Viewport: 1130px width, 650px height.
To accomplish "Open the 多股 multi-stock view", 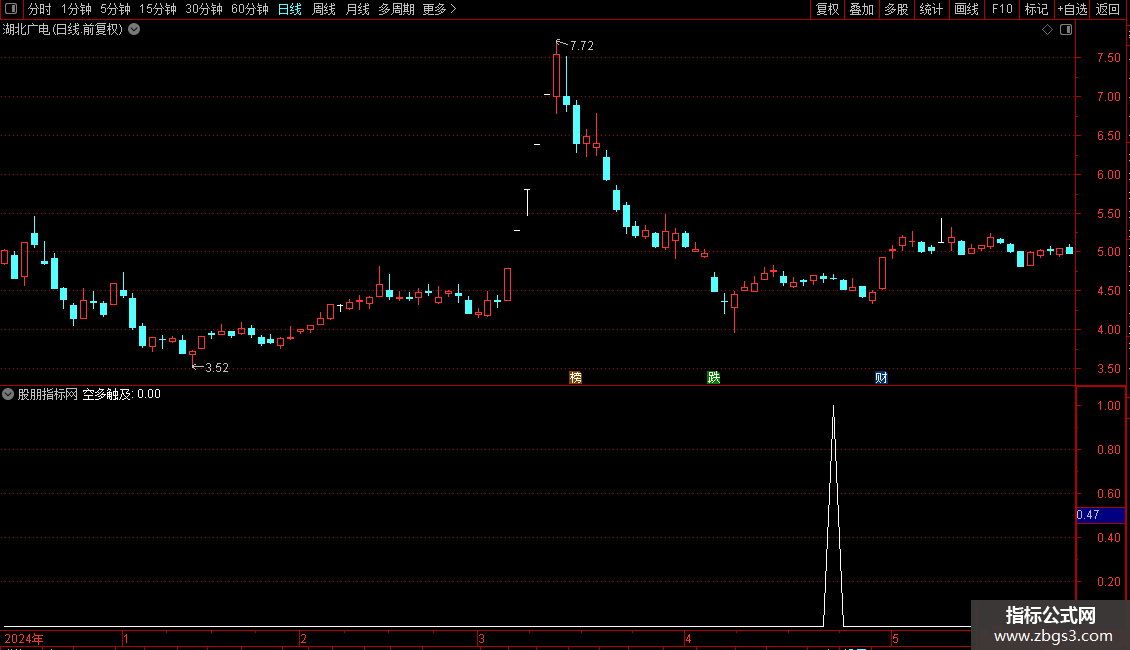I will (x=896, y=9).
